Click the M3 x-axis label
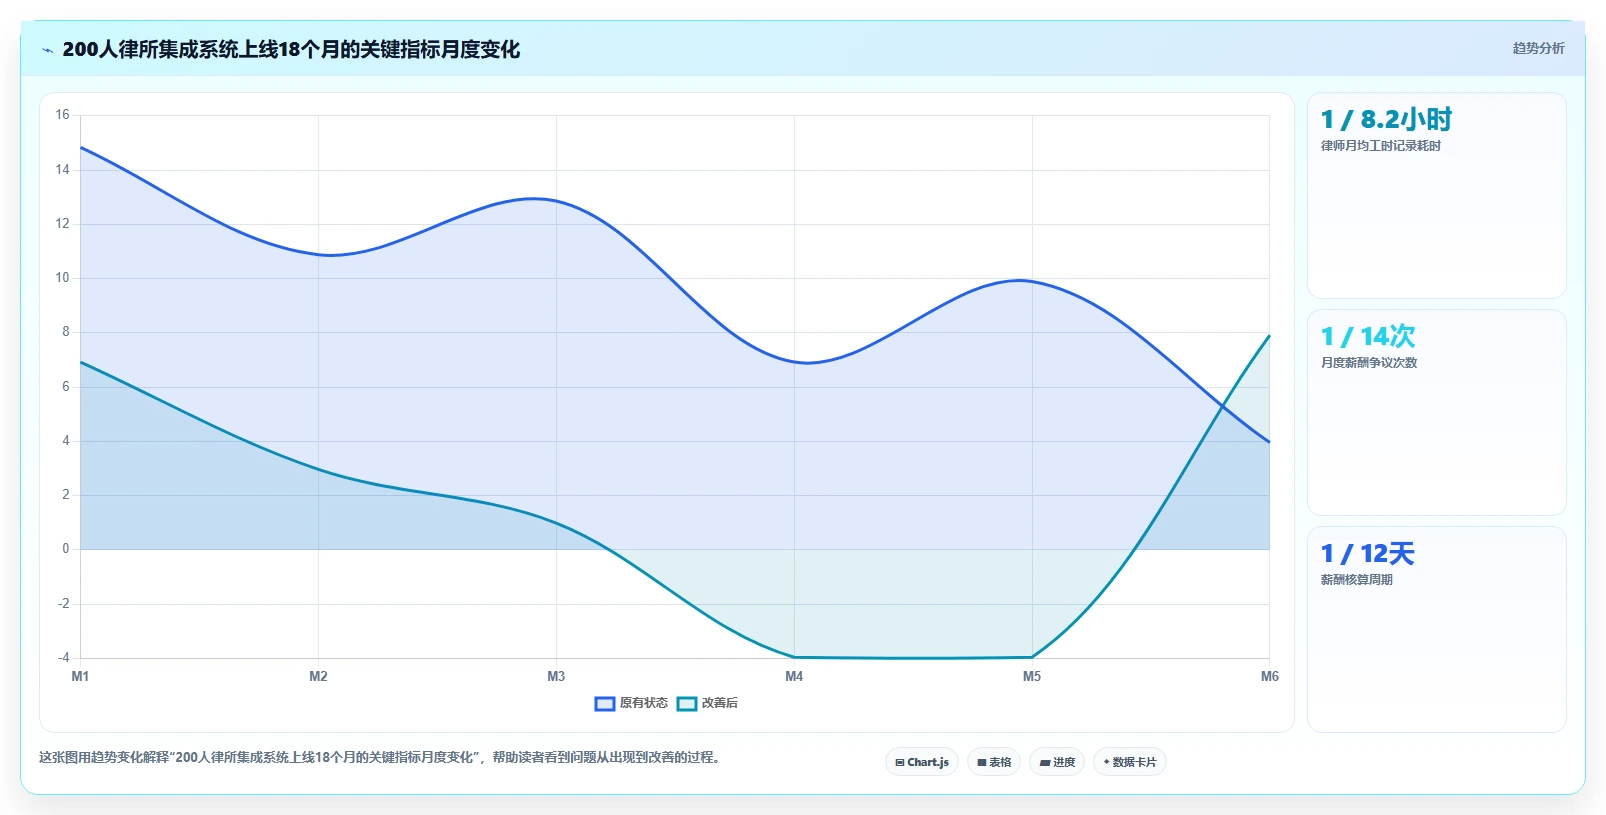The image size is (1606, 815). [x=556, y=676]
